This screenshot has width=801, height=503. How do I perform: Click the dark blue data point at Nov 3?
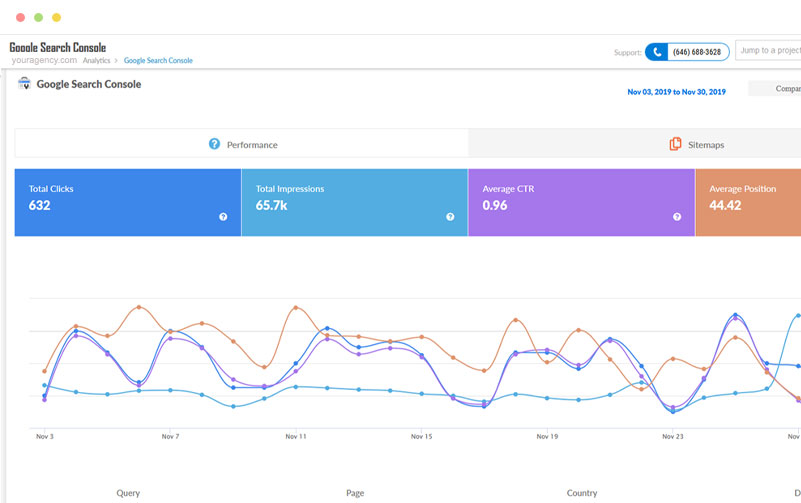44,396
